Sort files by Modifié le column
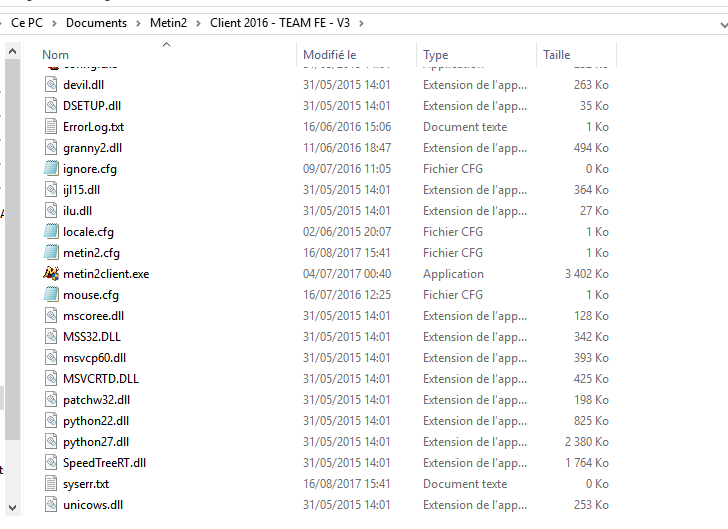 pos(330,55)
